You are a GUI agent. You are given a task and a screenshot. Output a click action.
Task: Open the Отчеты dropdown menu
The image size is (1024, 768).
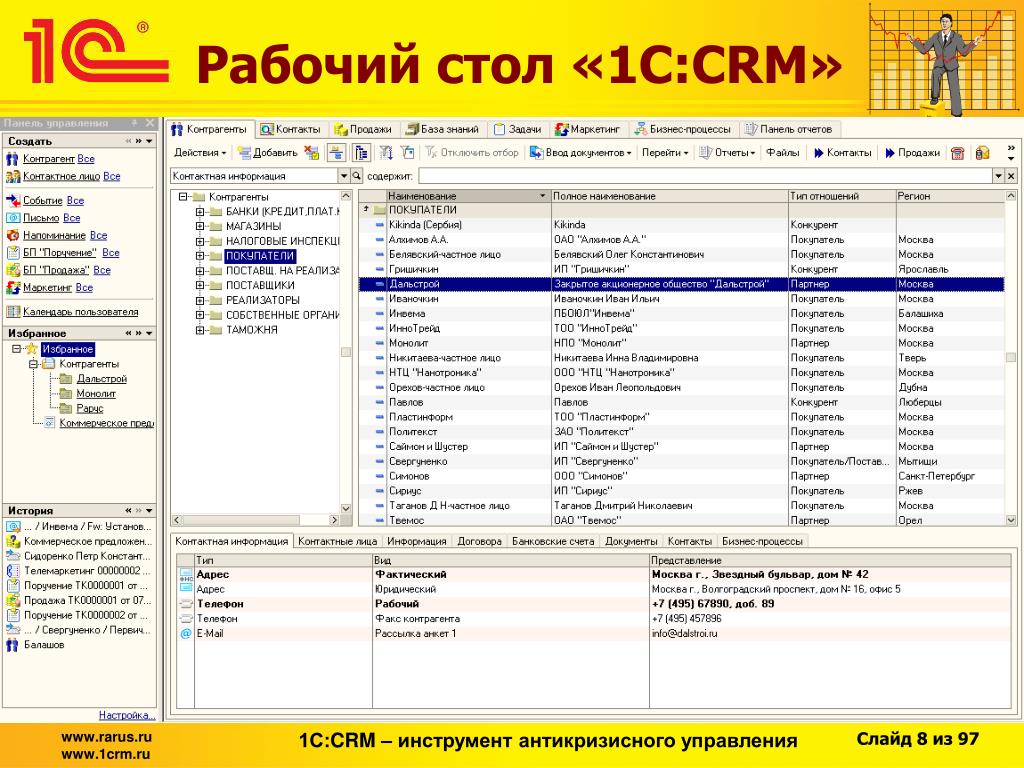727,153
